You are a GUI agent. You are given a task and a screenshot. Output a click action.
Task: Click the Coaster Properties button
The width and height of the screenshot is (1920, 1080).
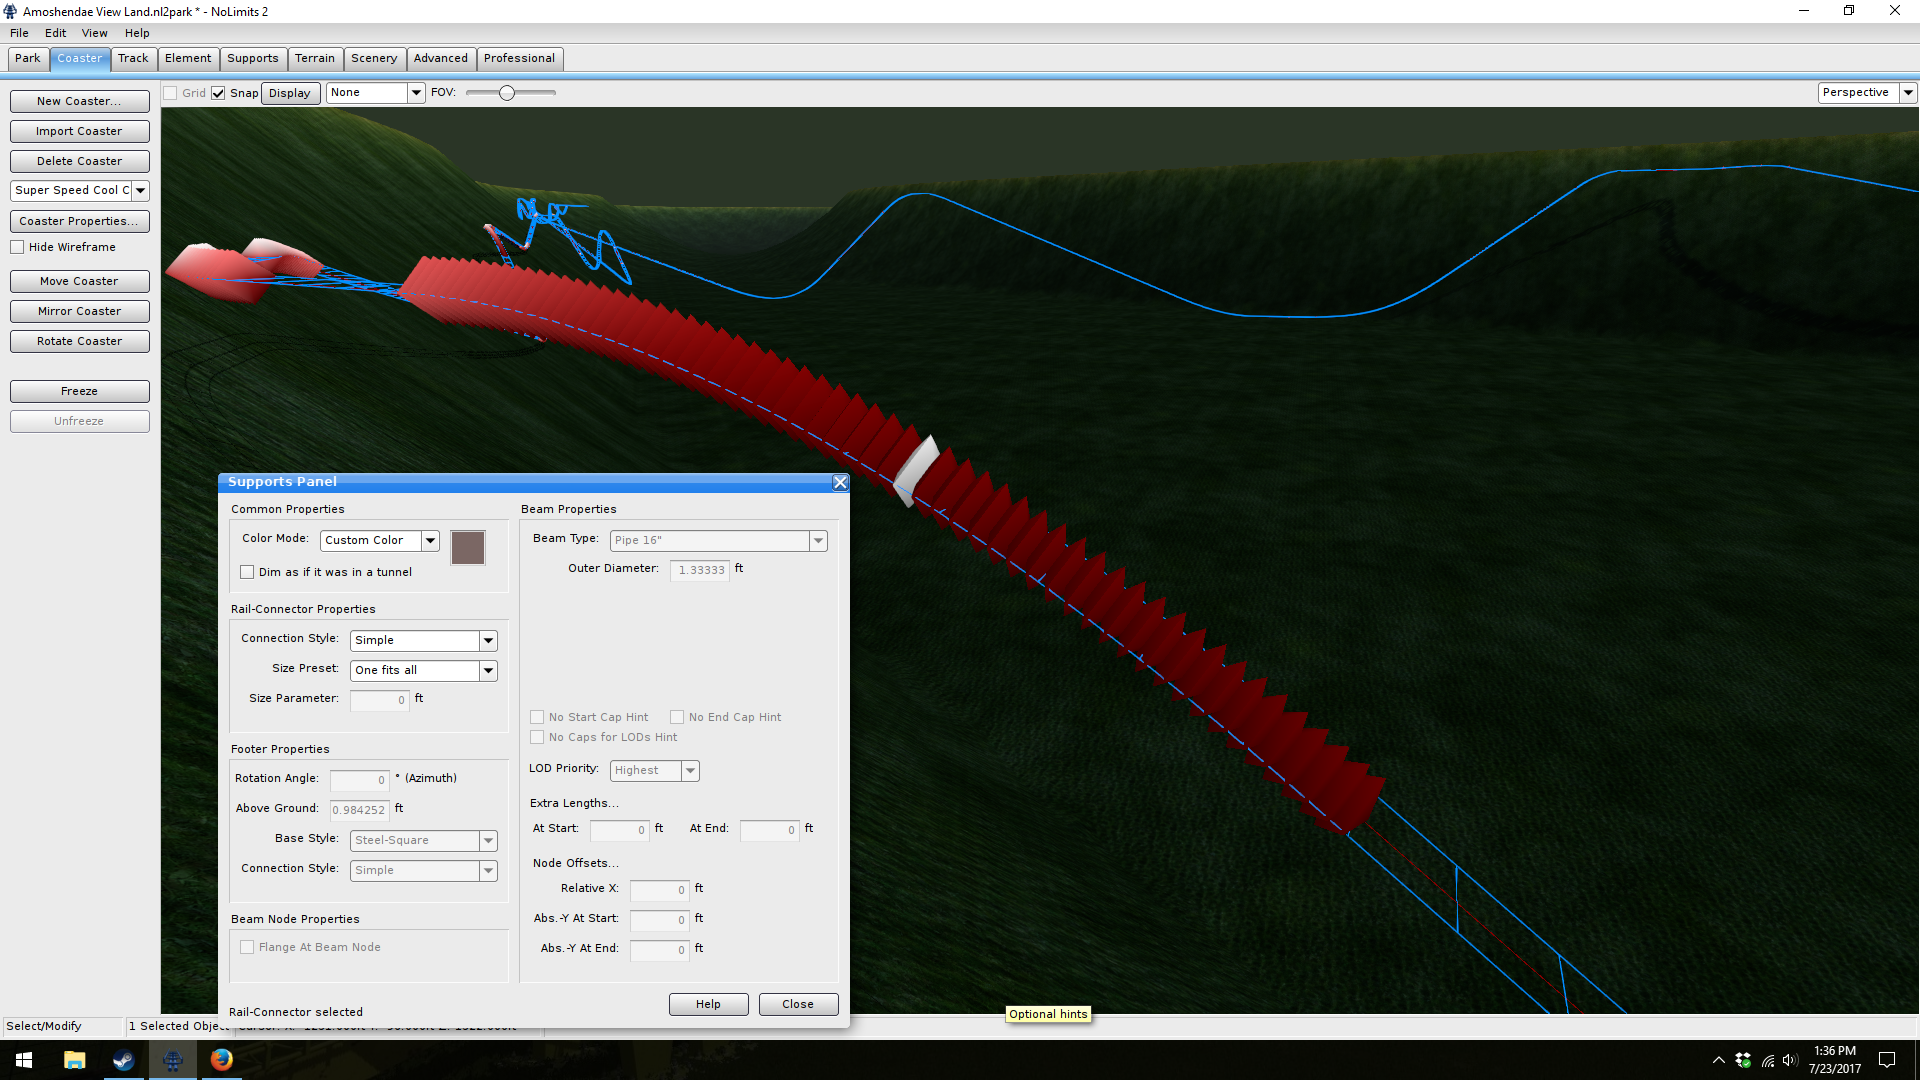point(79,221)
